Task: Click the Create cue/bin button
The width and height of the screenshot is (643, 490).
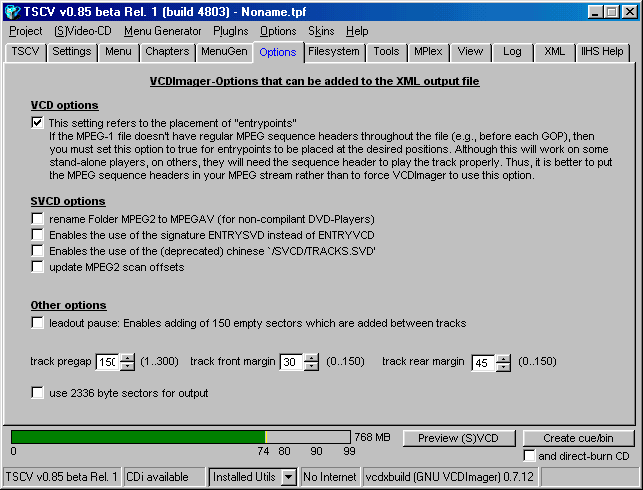Action: [577, 438]
